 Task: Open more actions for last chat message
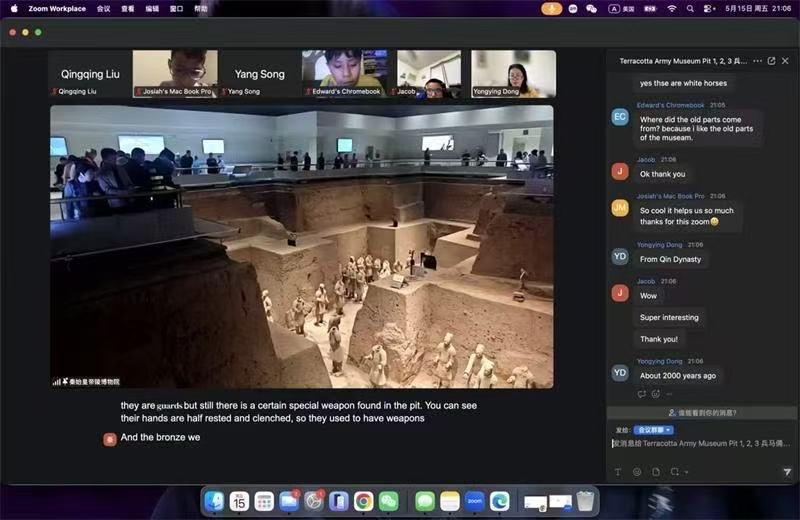coord(669,394)
